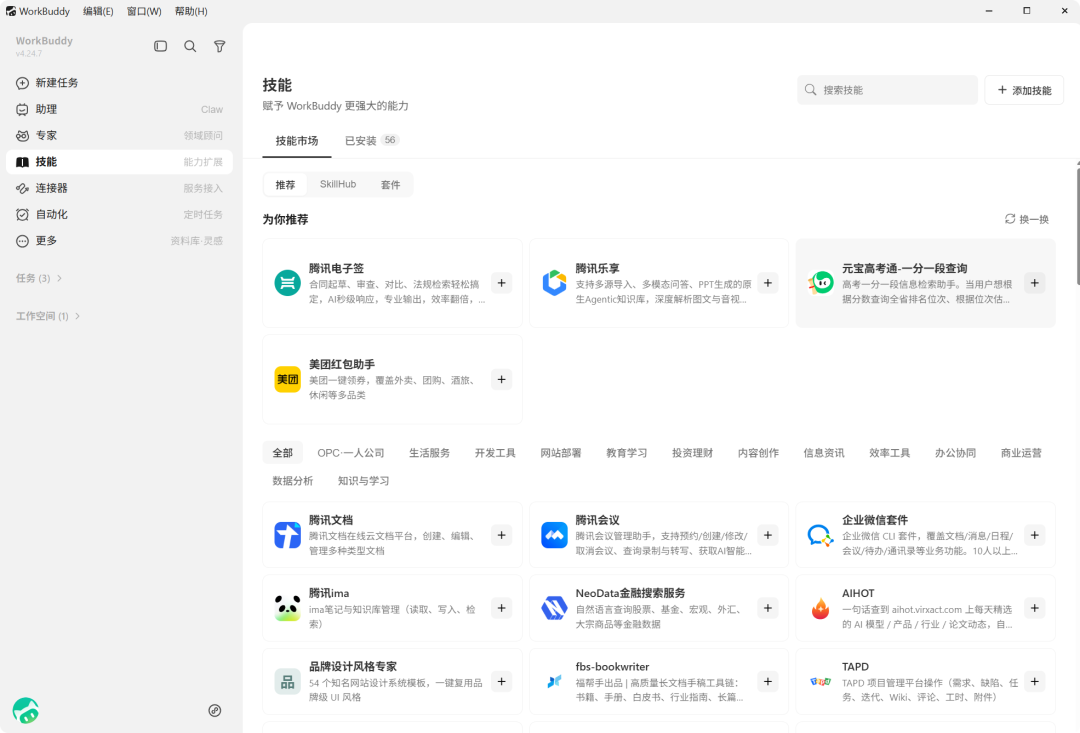
Task: Add the 腾讯电子签 skill with plus icon
Action: tap(501, 283)
